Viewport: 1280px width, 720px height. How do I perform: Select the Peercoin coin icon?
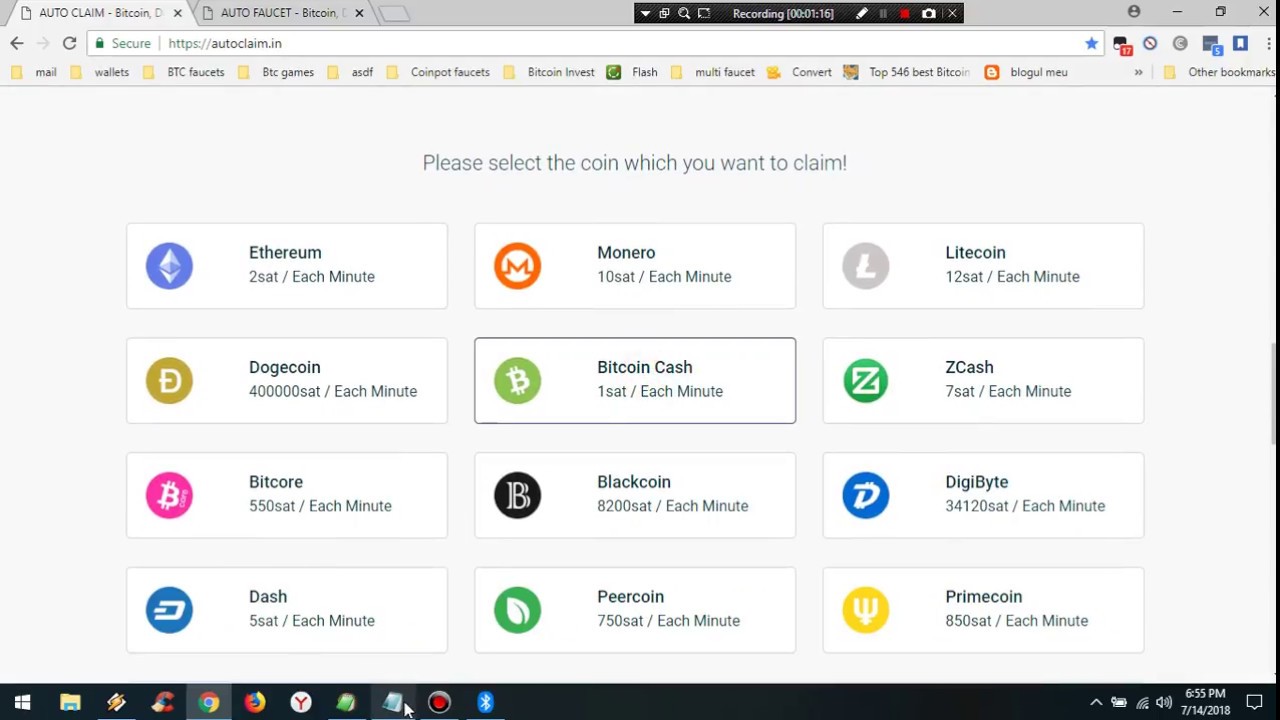point(517,610)
